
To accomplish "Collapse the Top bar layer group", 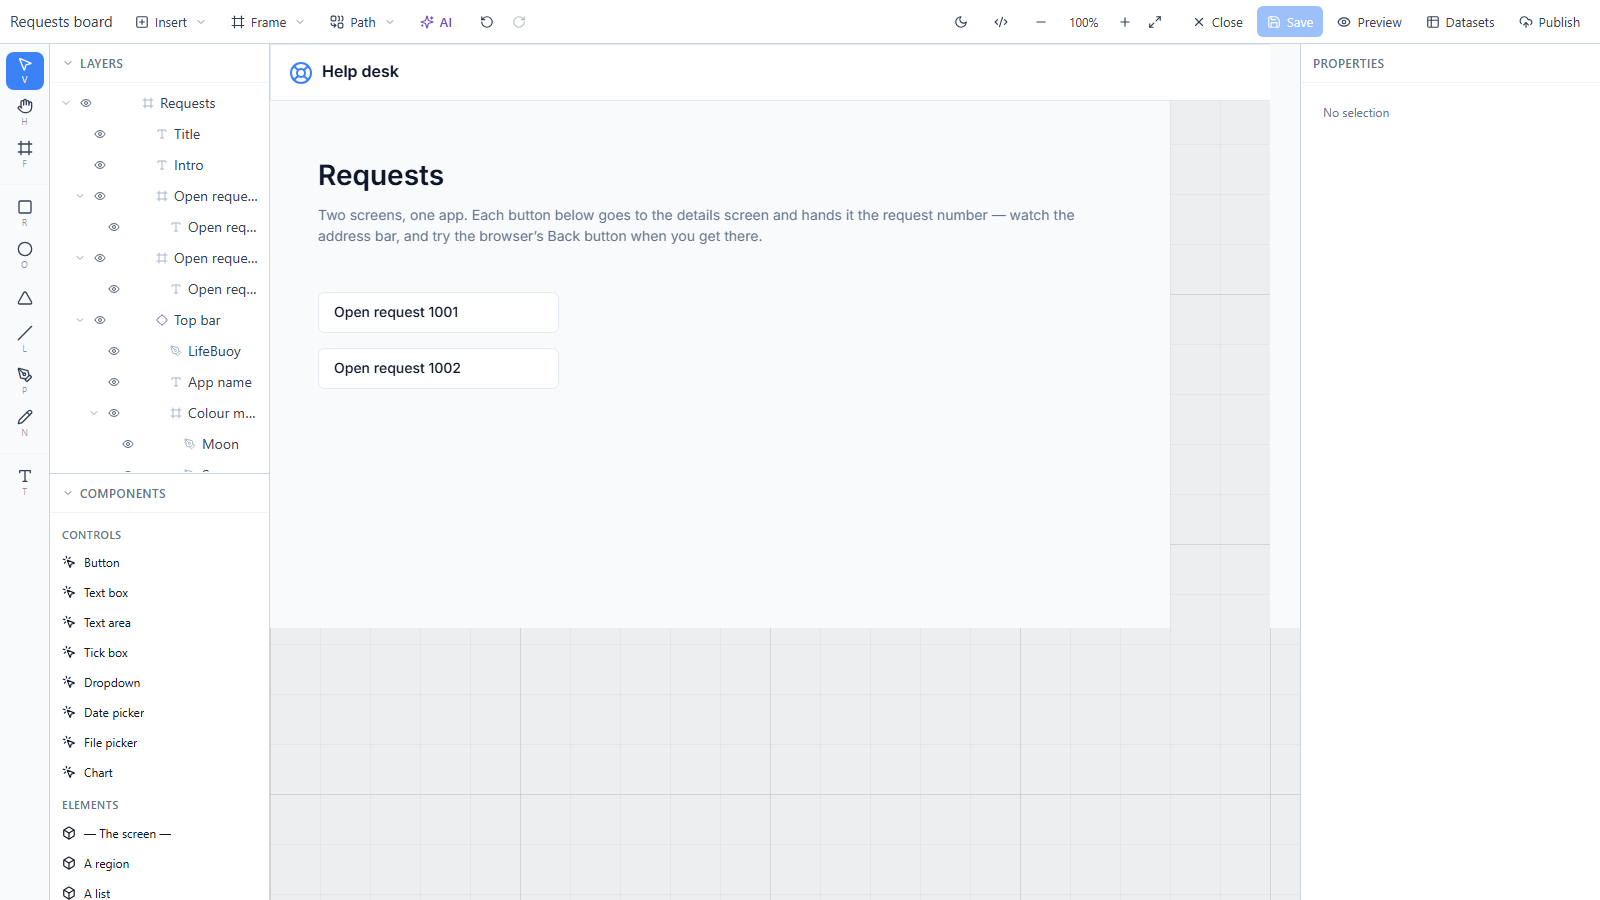I will click(80, 320).
